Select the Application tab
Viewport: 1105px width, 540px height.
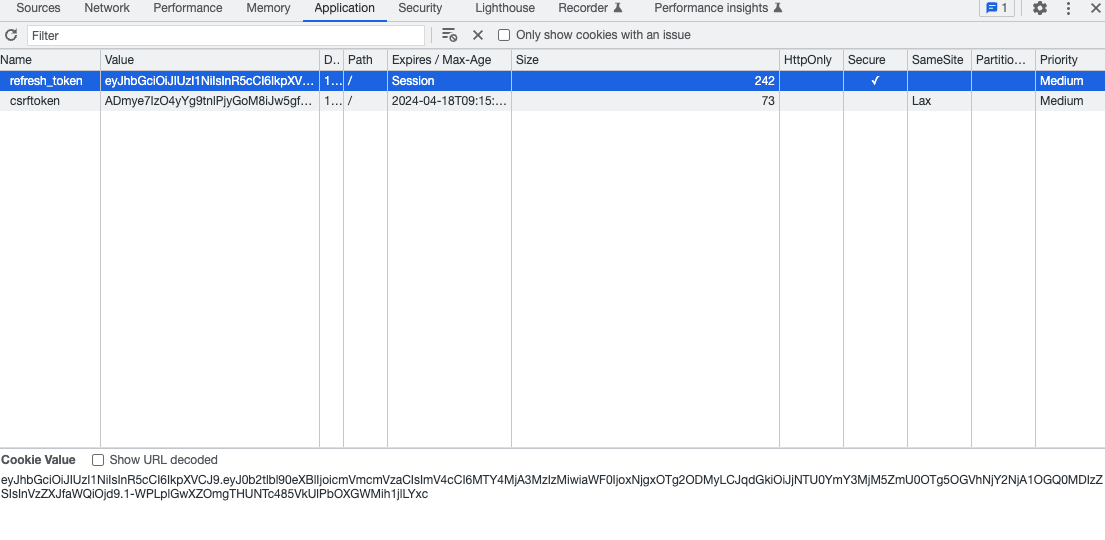[x=345, y=8]
